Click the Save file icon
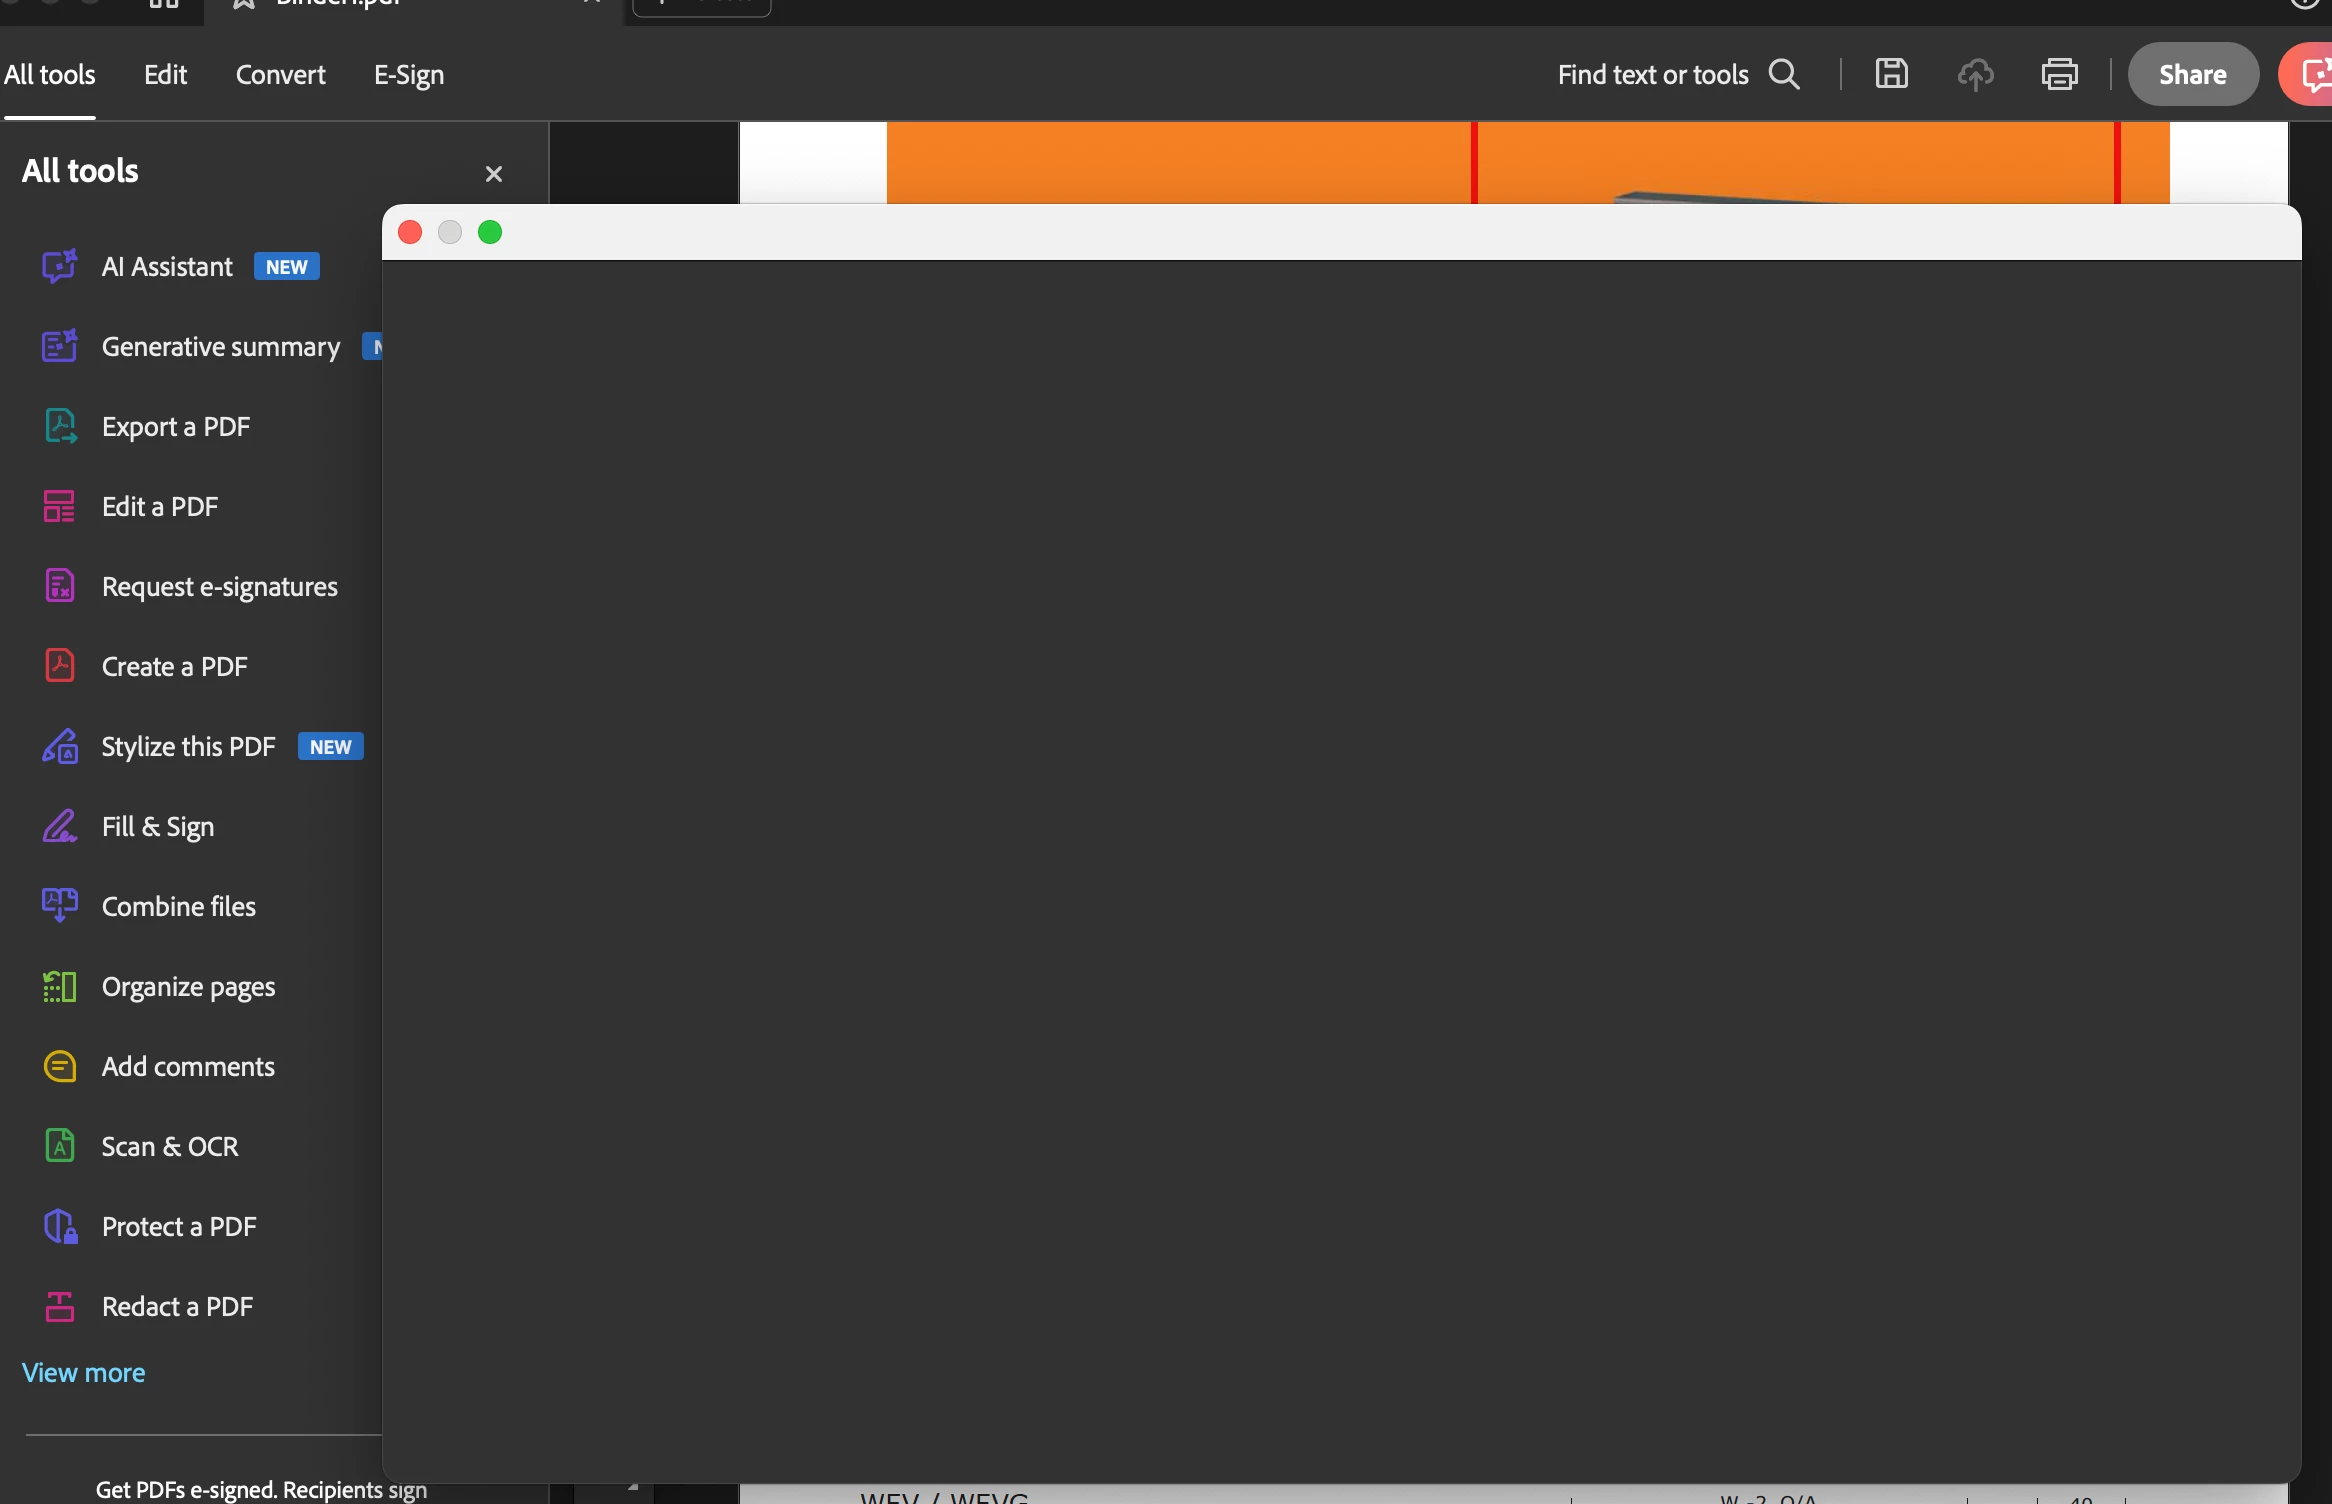Screen dimensions: 2332x1504 tap(1891, 74)
